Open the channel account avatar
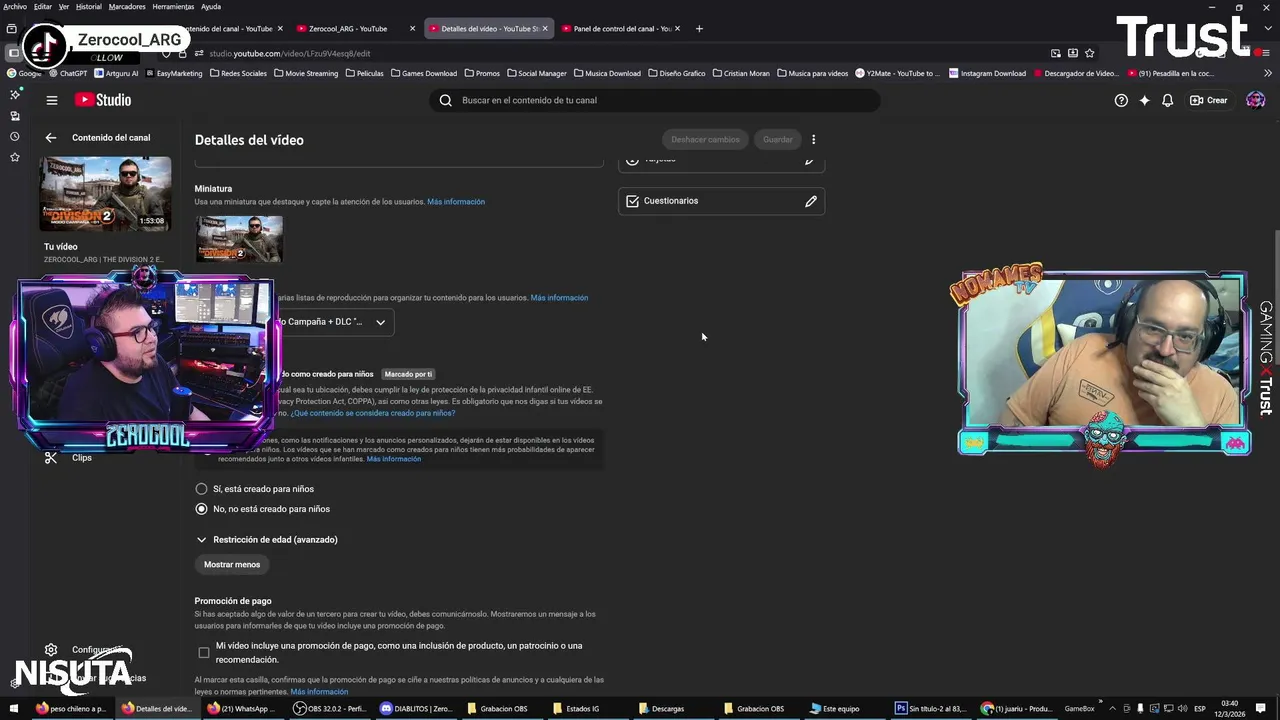Viewport: 1280px width, 720px height. pyautogui.click(x=1255, y=100)
